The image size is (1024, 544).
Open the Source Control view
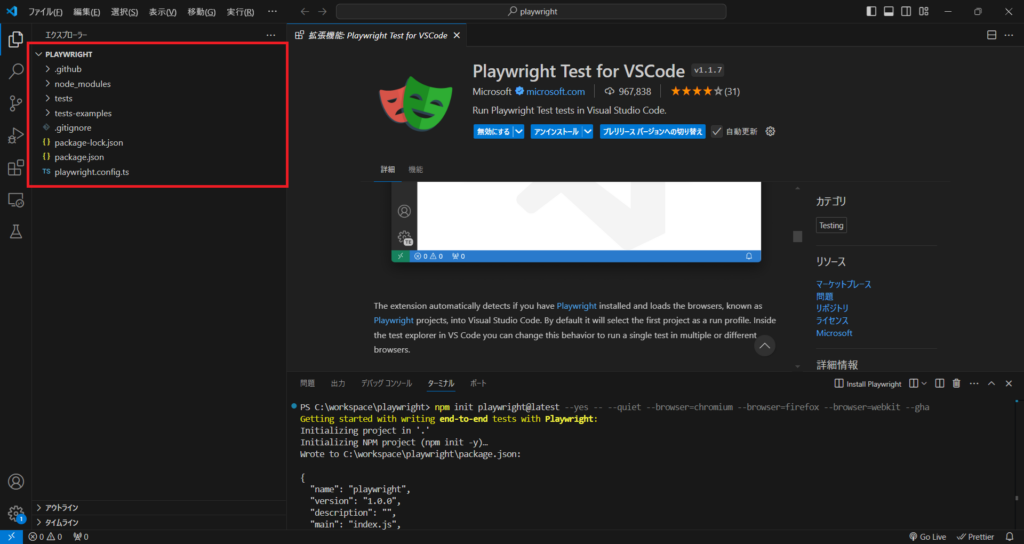click(x=16, y=103)
